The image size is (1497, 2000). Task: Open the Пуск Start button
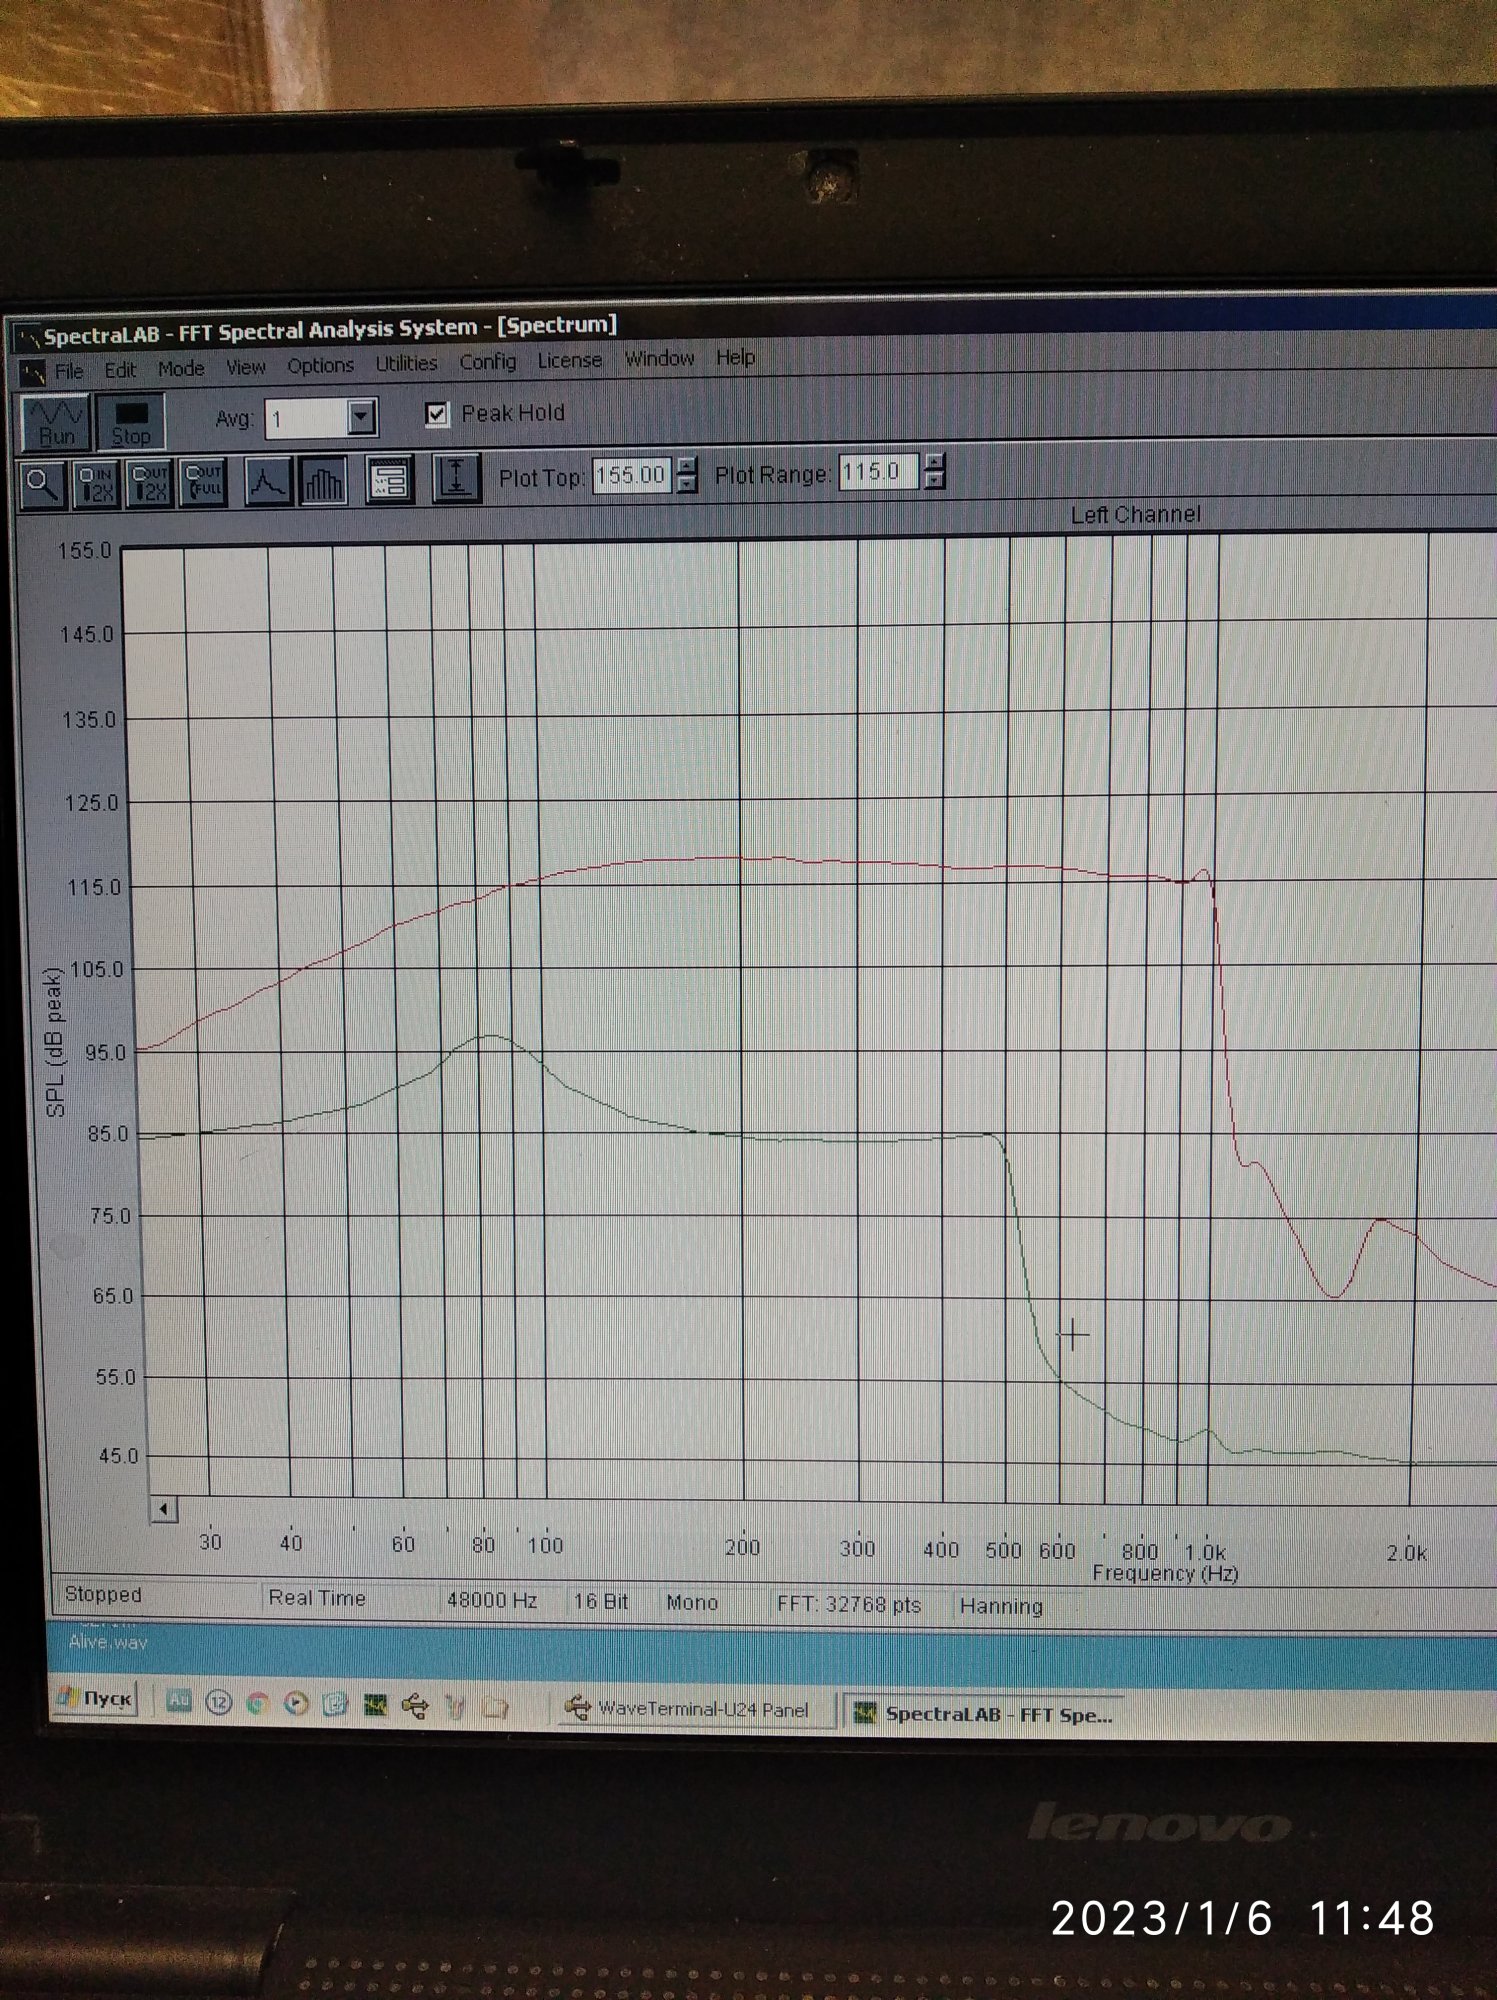[97, 1699]
